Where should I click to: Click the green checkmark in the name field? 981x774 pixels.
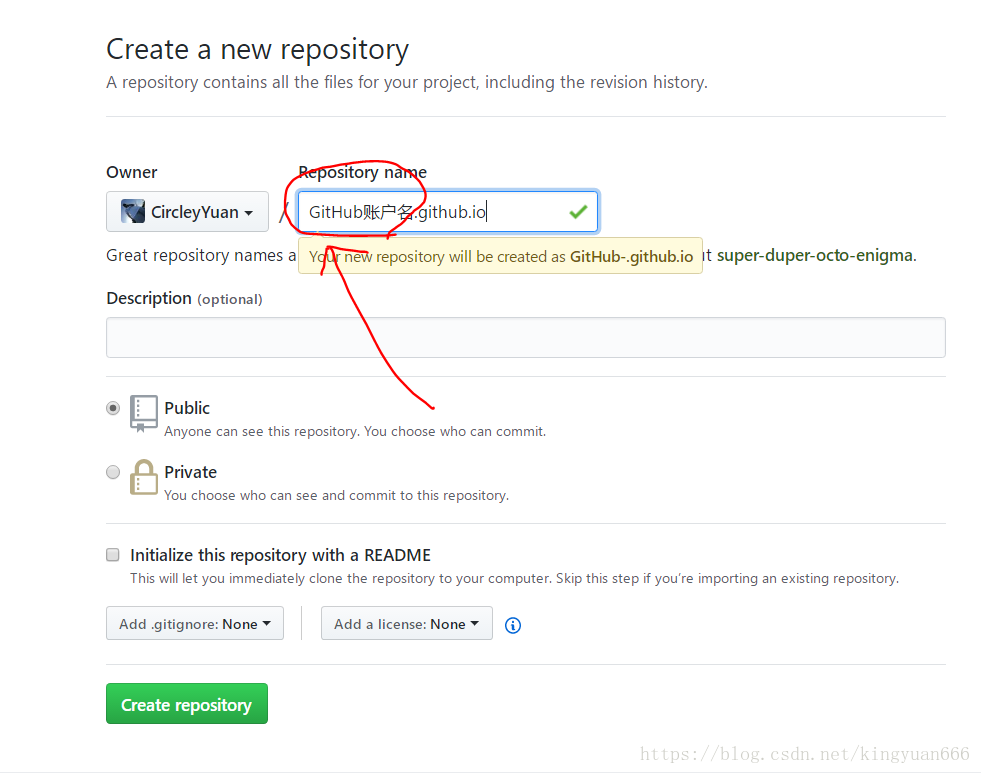[x=578, y=212]
